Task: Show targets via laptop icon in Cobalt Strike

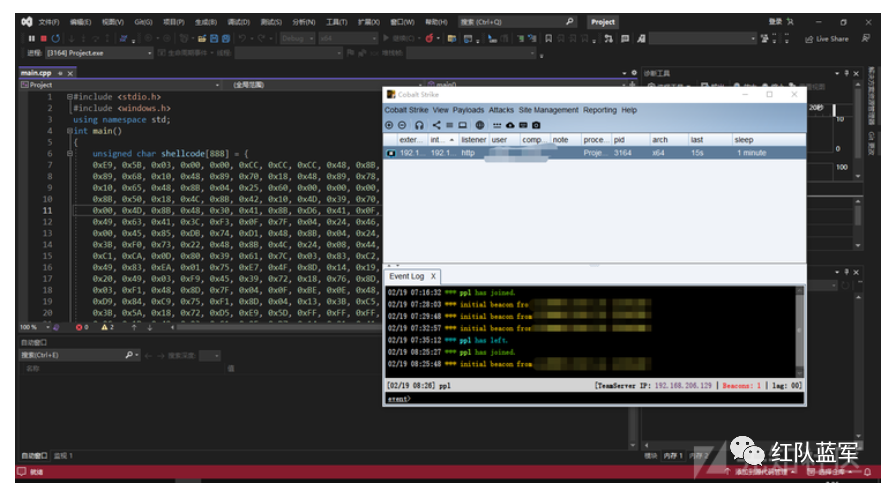Action: [x=463, y=125]
